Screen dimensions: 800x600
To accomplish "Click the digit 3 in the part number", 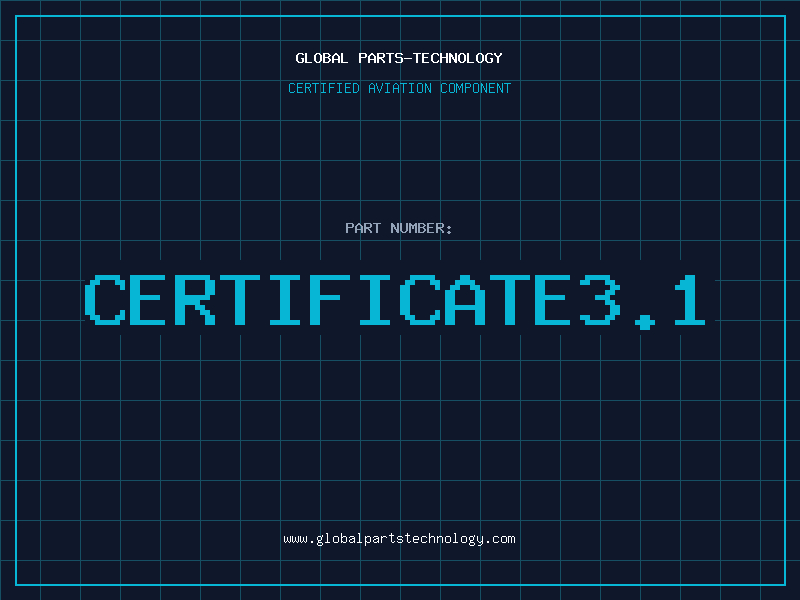I will coord(599,299).
